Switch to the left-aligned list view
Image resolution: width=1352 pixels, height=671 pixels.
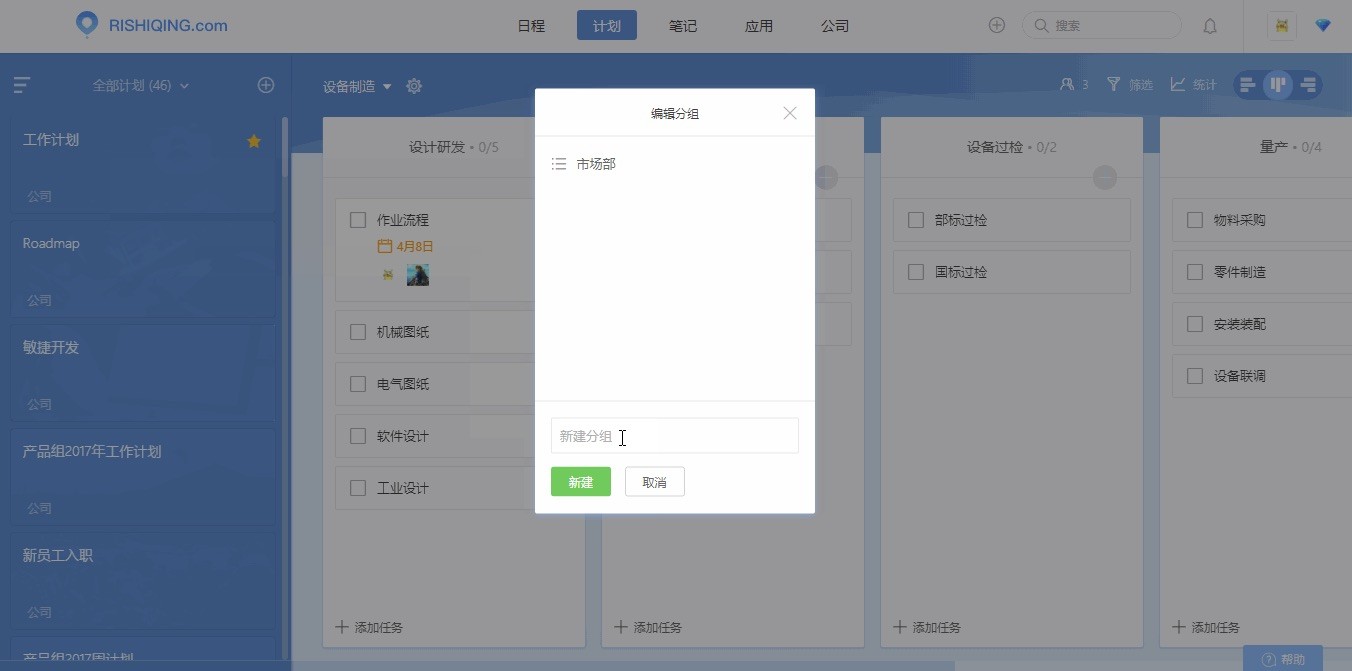[x=1248, y=85]
